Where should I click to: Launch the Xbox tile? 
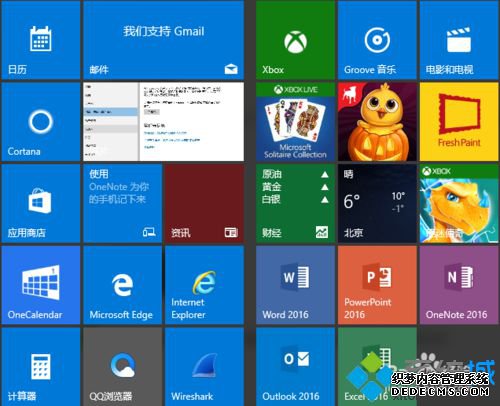pyautogui.click(x=295, y=40)
